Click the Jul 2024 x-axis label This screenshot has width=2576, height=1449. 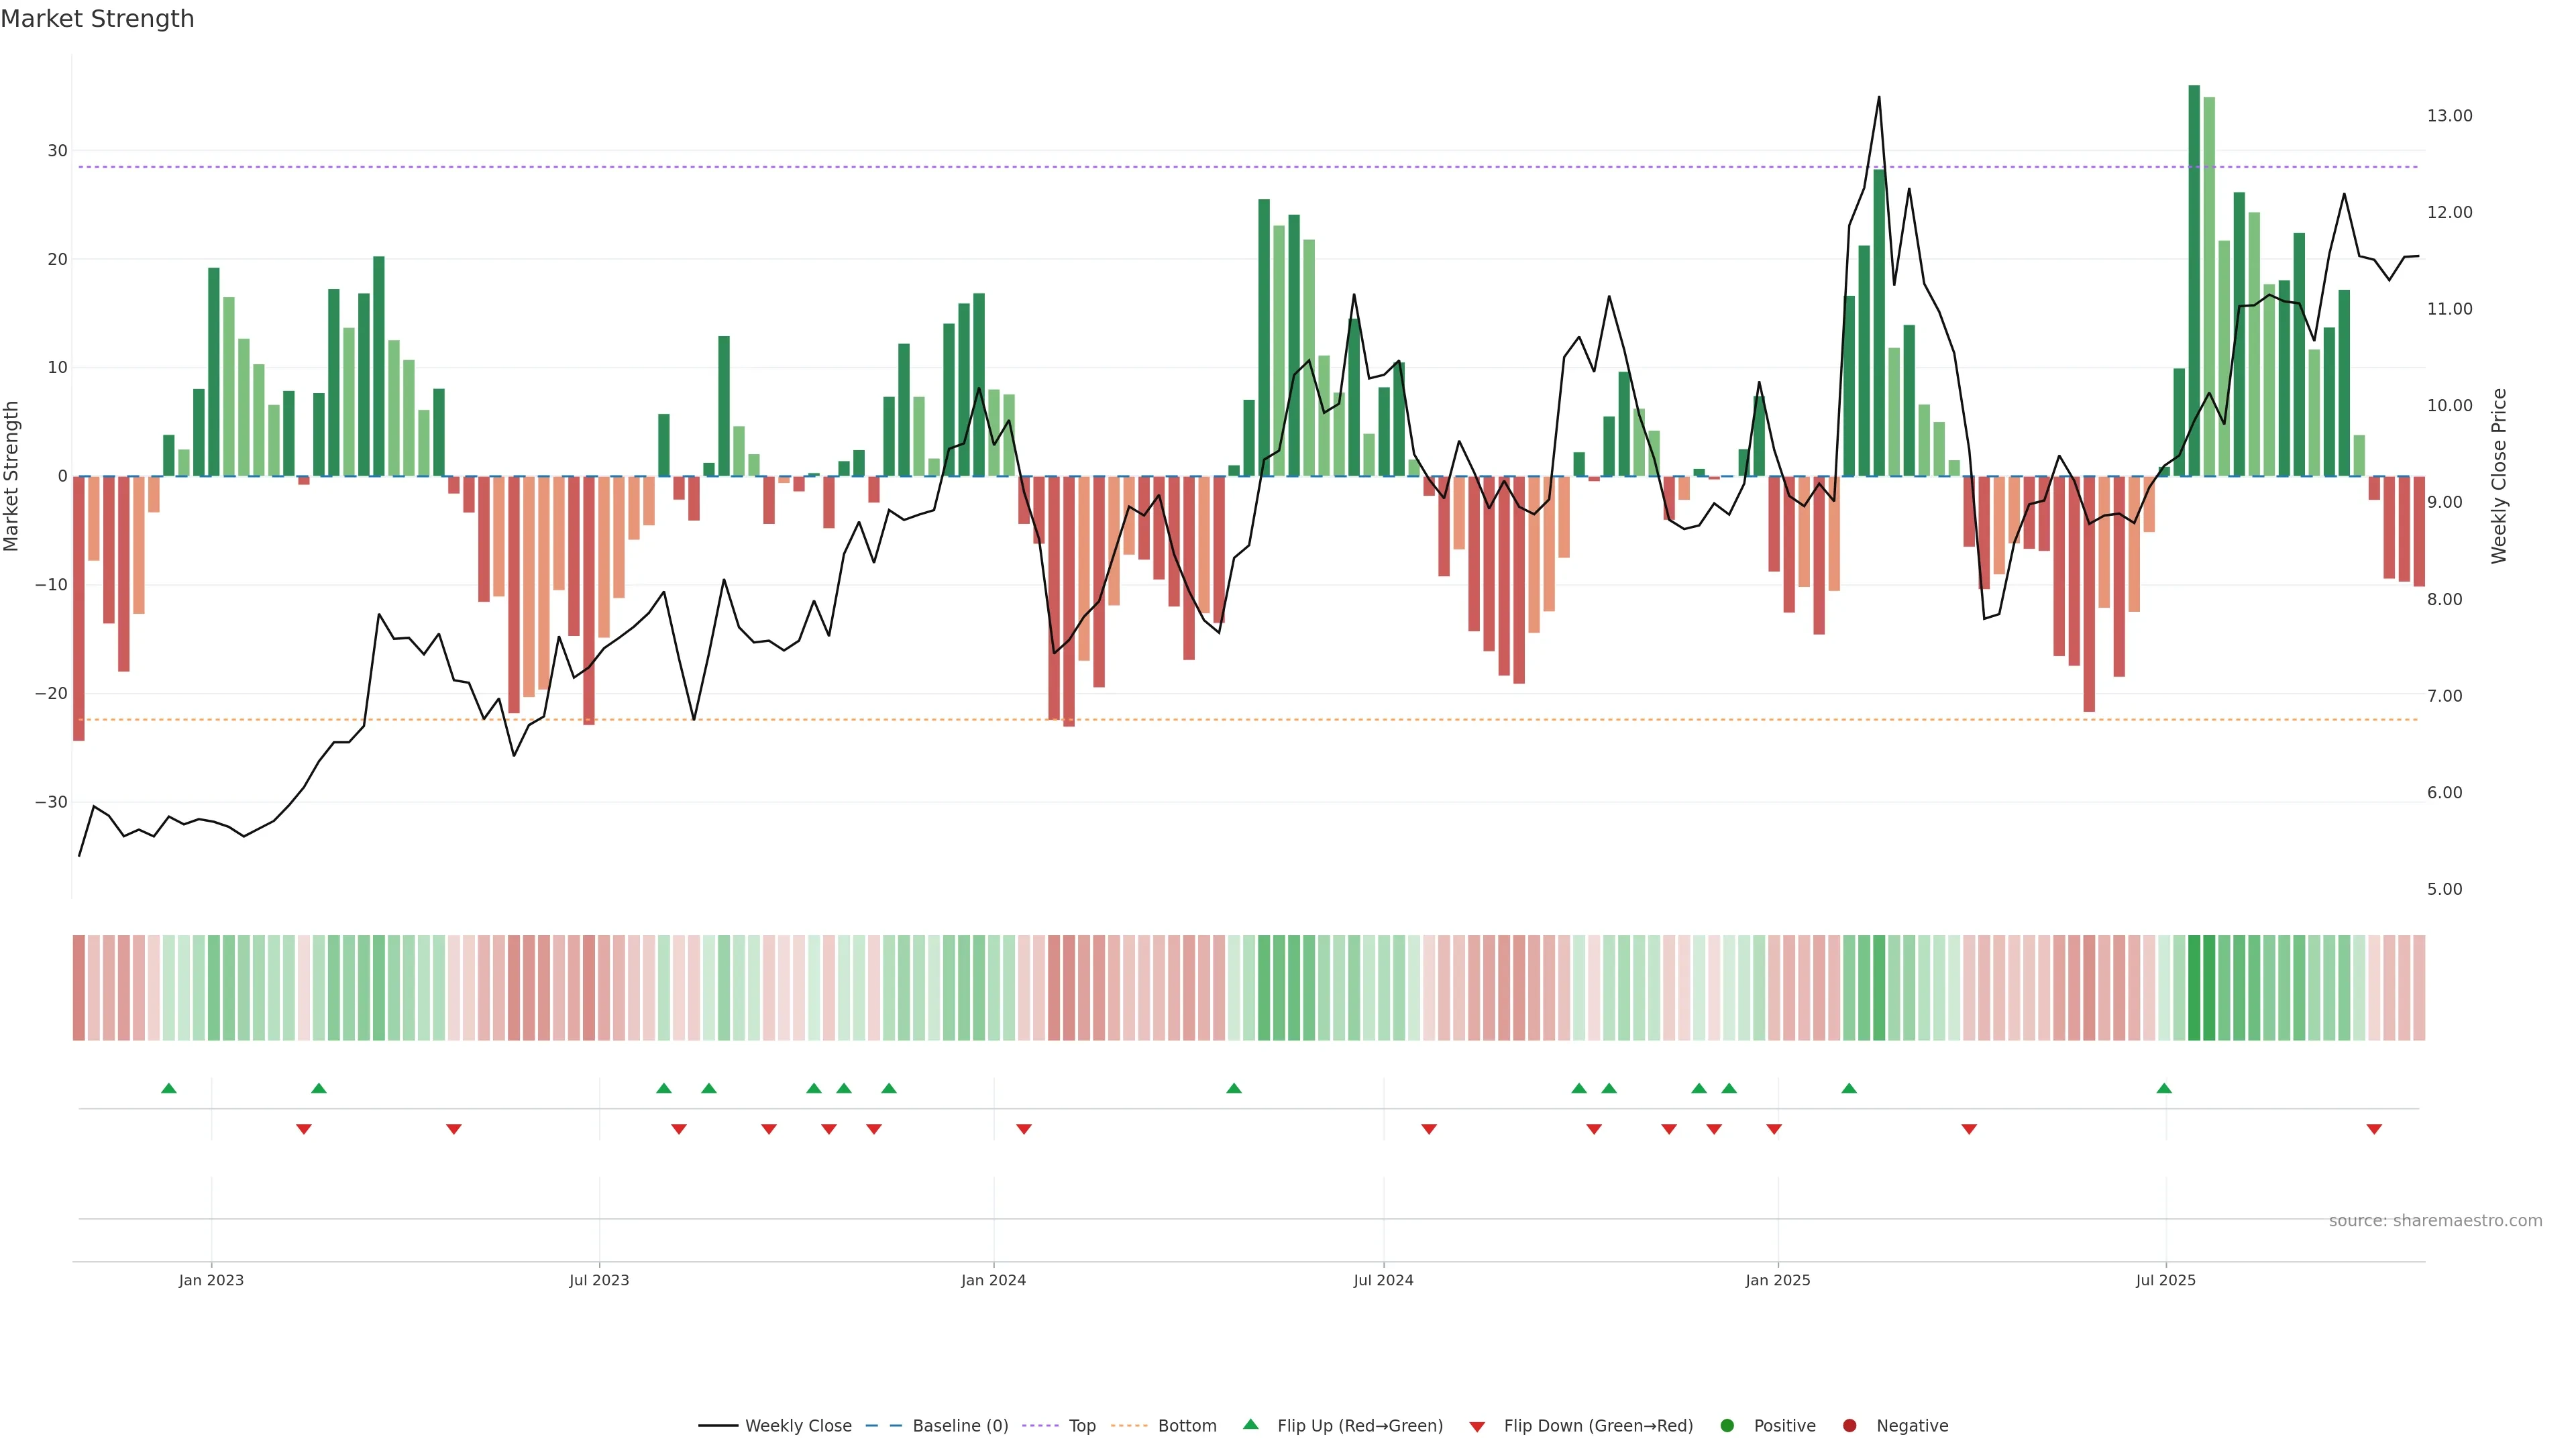[x=1383, y=1280]
